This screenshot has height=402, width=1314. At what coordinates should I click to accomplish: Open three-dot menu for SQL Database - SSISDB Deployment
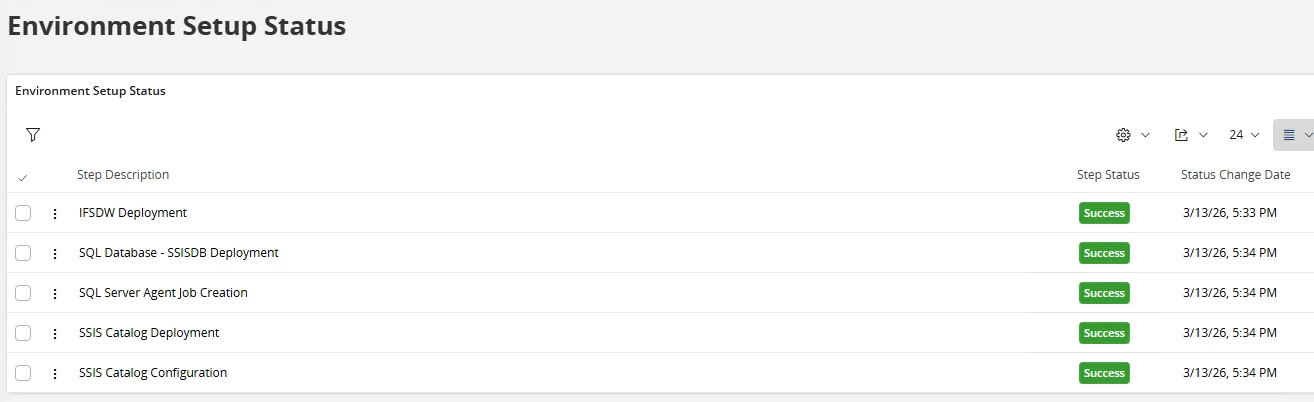tap(55, 253)
